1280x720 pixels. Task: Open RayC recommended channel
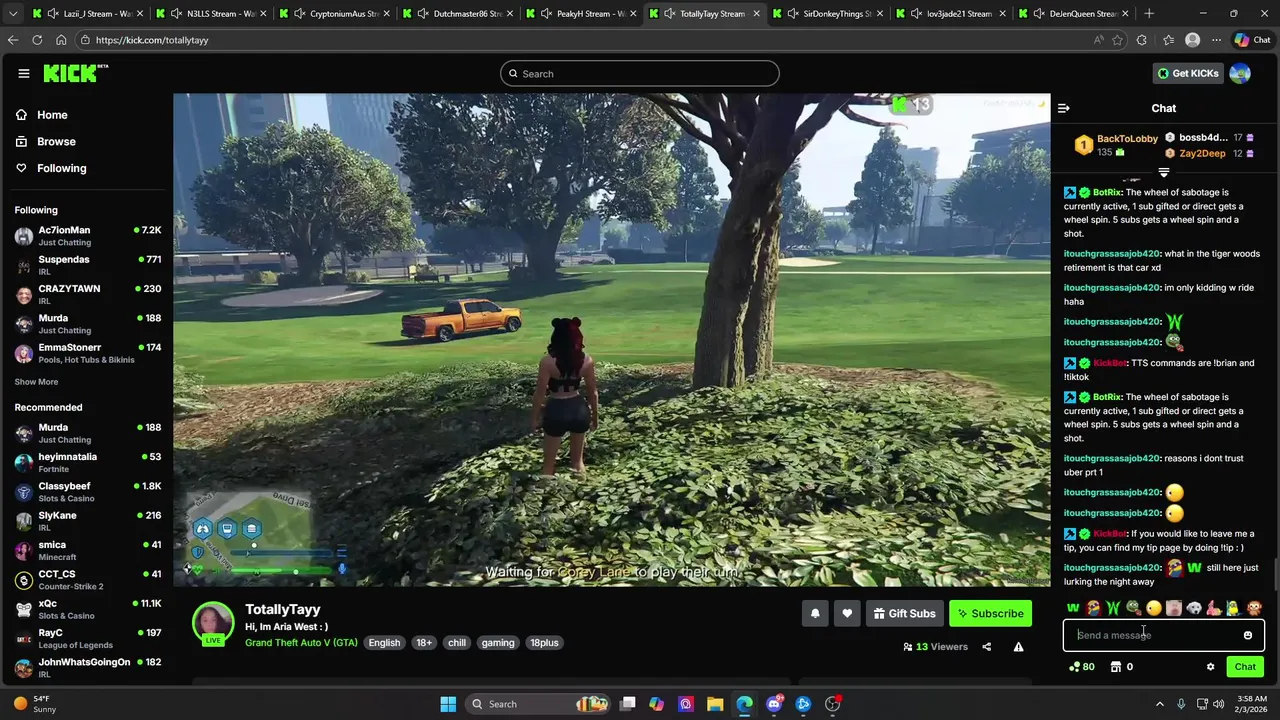(87, 638)
